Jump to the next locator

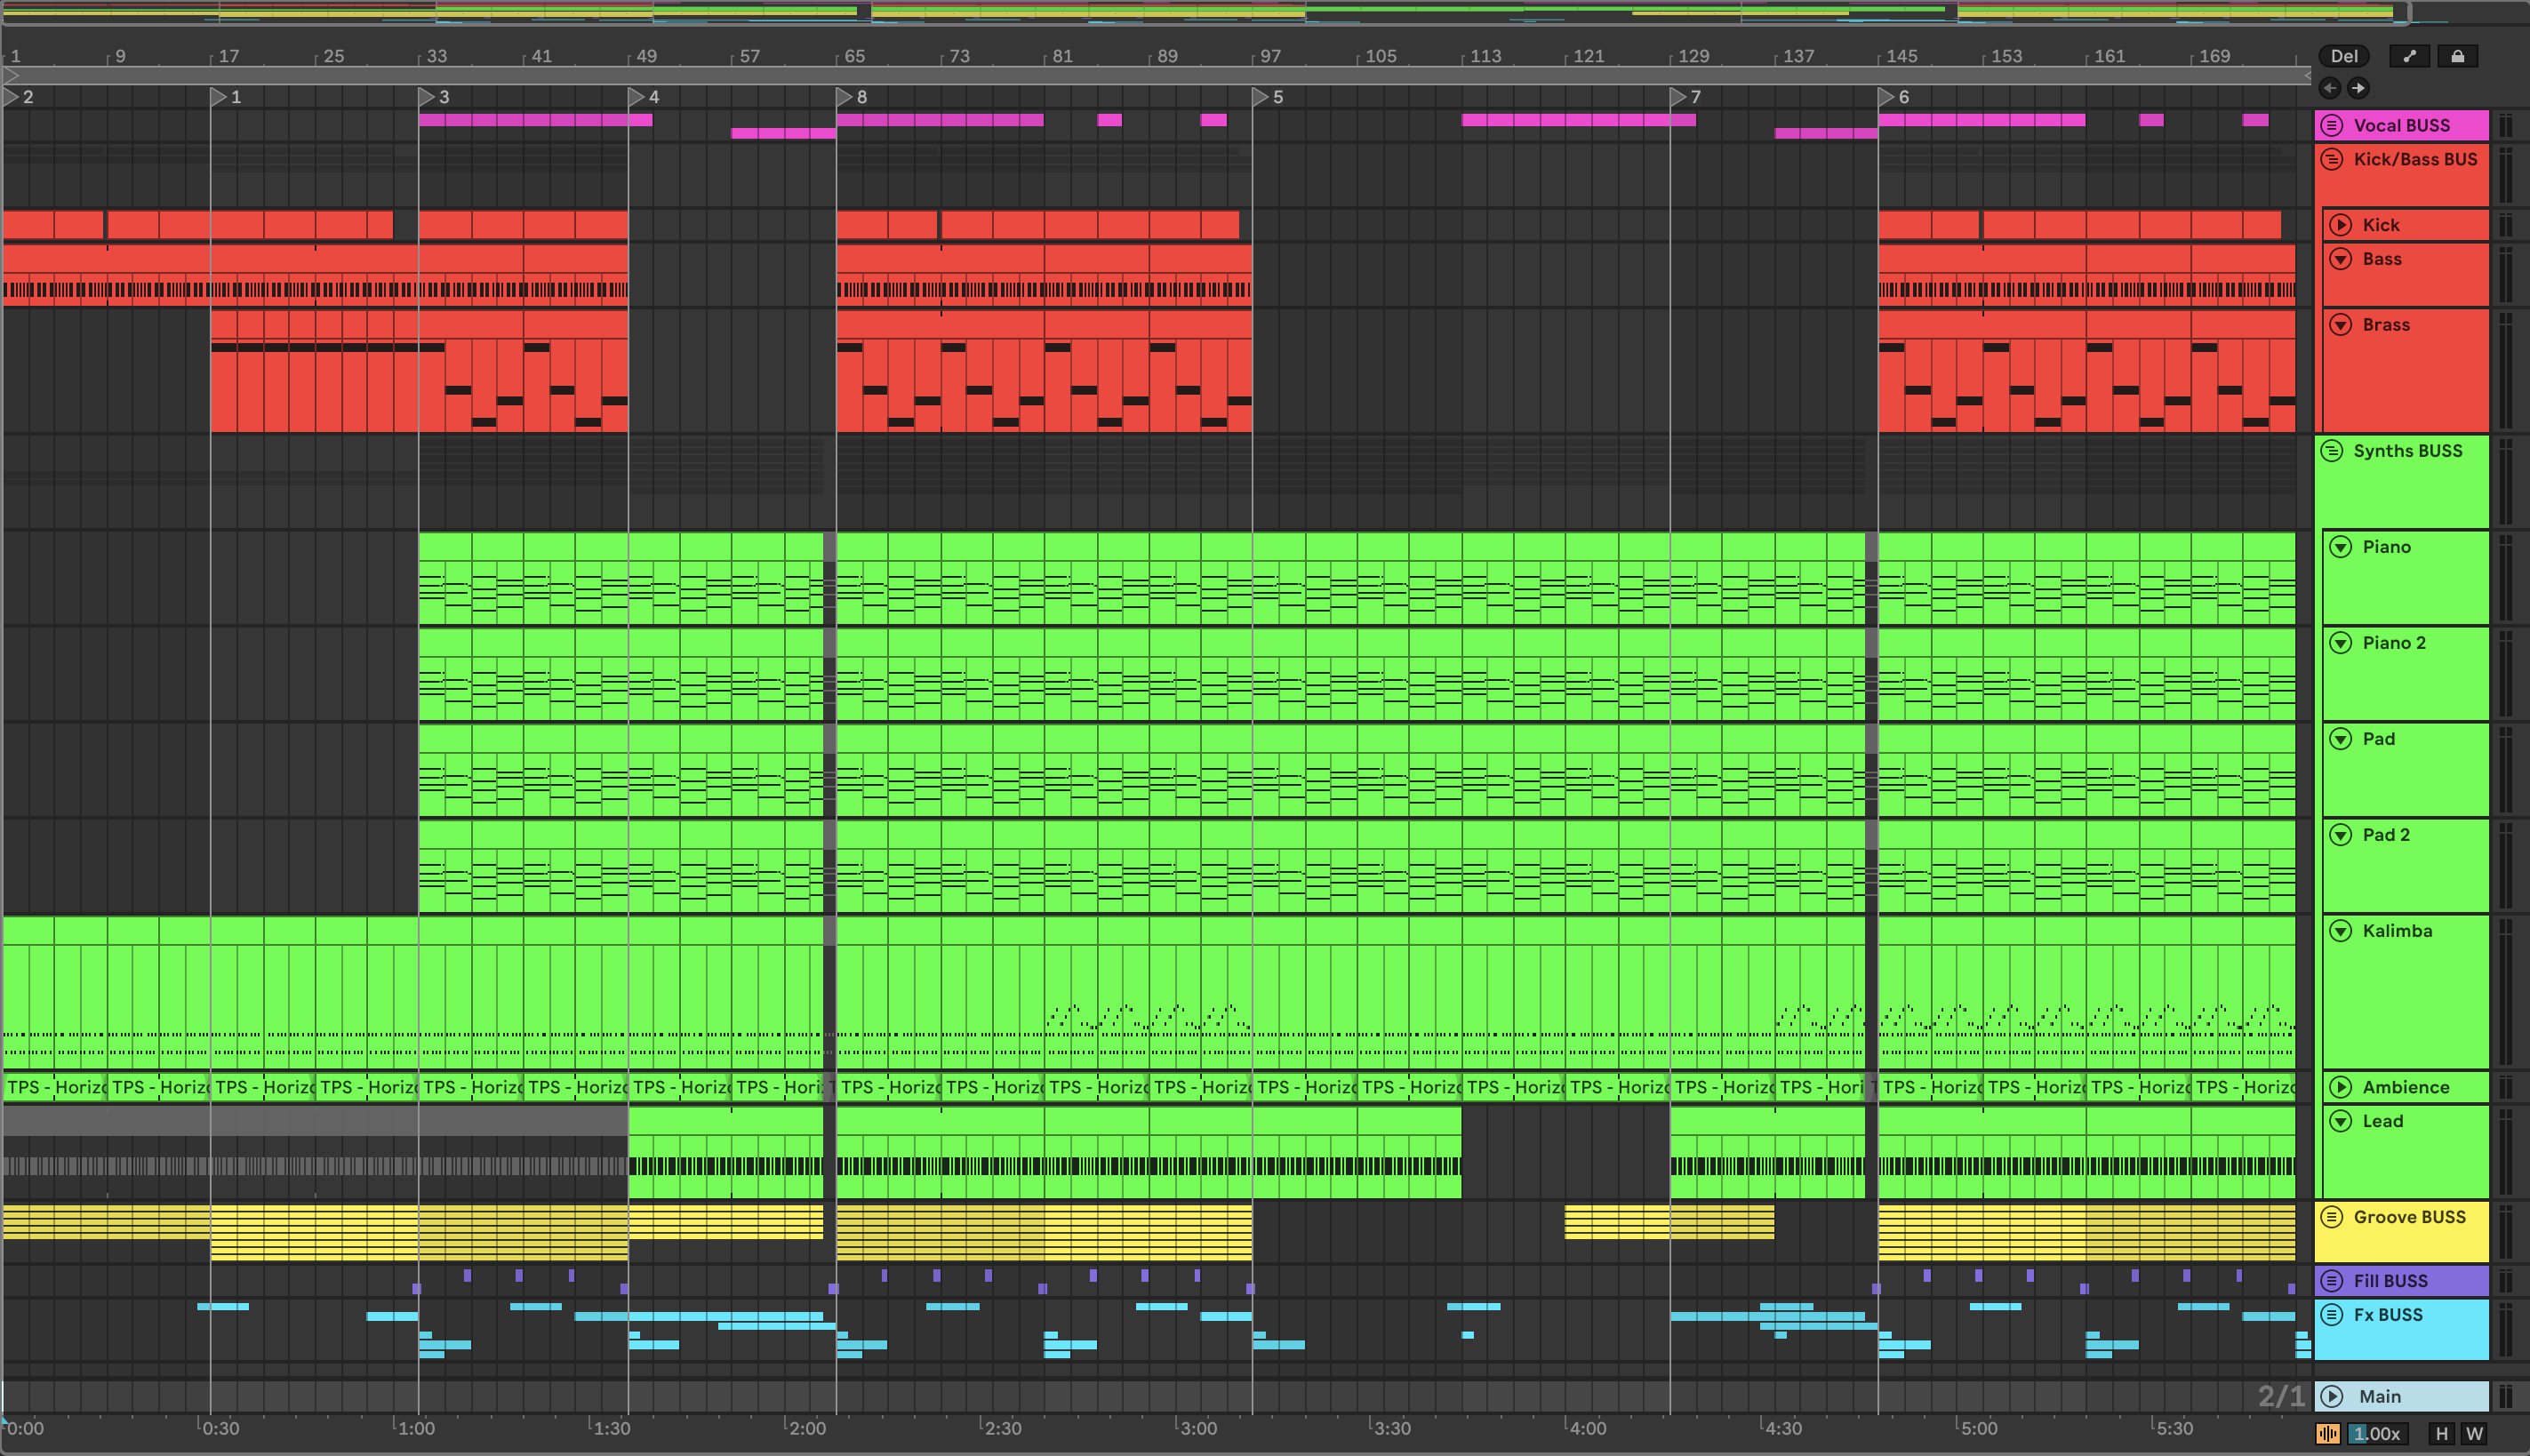tap(2358, 88)
